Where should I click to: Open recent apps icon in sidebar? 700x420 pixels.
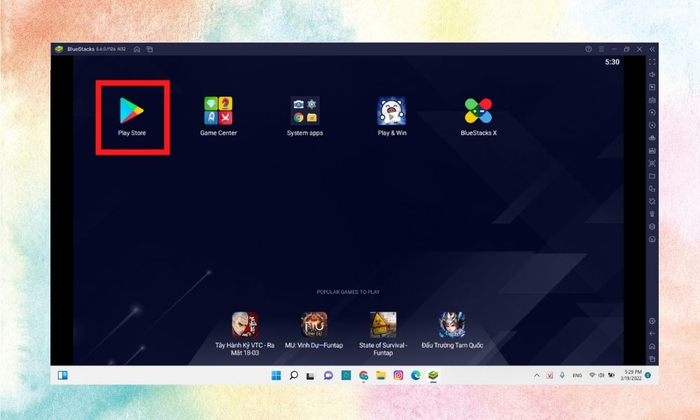click(x=652, y=359)
